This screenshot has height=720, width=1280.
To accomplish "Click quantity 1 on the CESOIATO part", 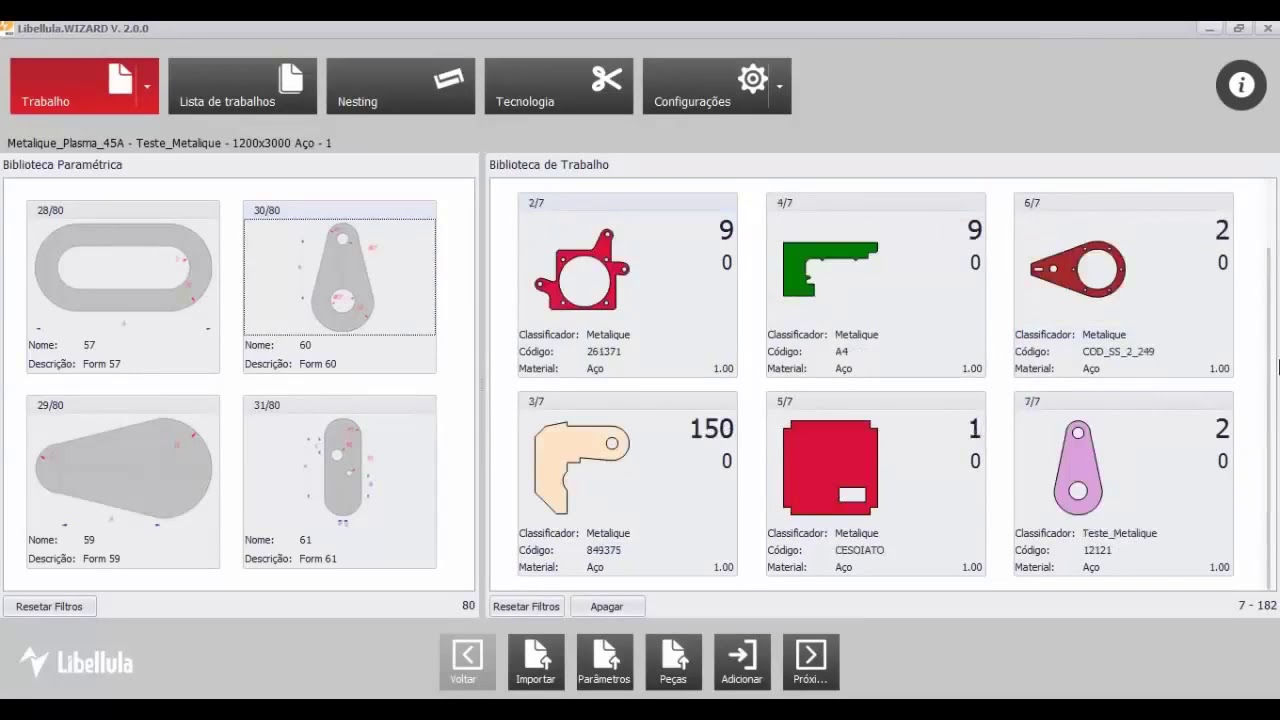I will coord(975,429).
